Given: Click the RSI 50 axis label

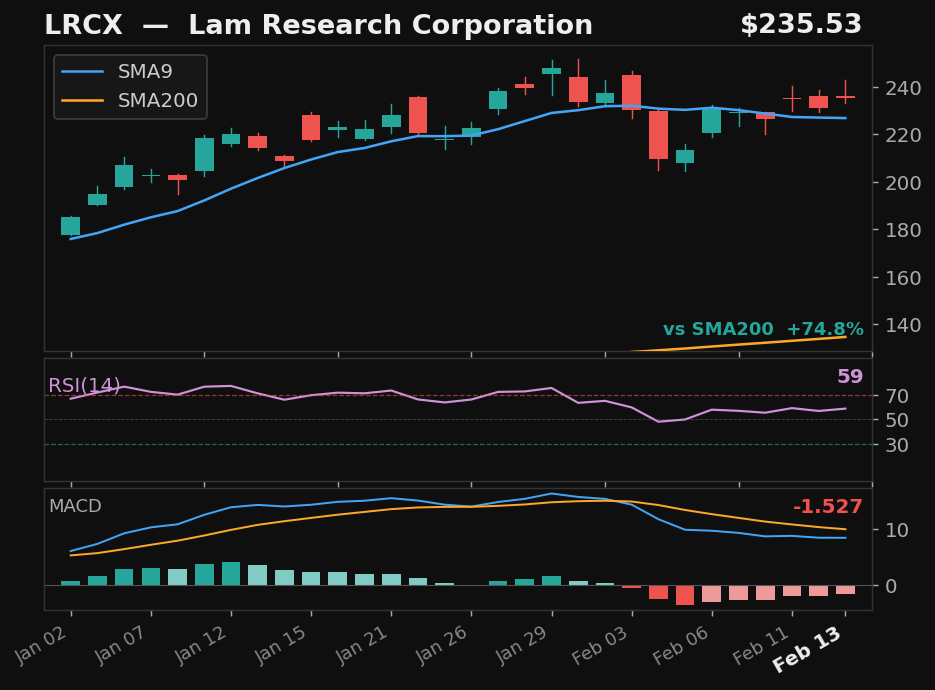Looking at the screenshot, I should tap(897, 420).
